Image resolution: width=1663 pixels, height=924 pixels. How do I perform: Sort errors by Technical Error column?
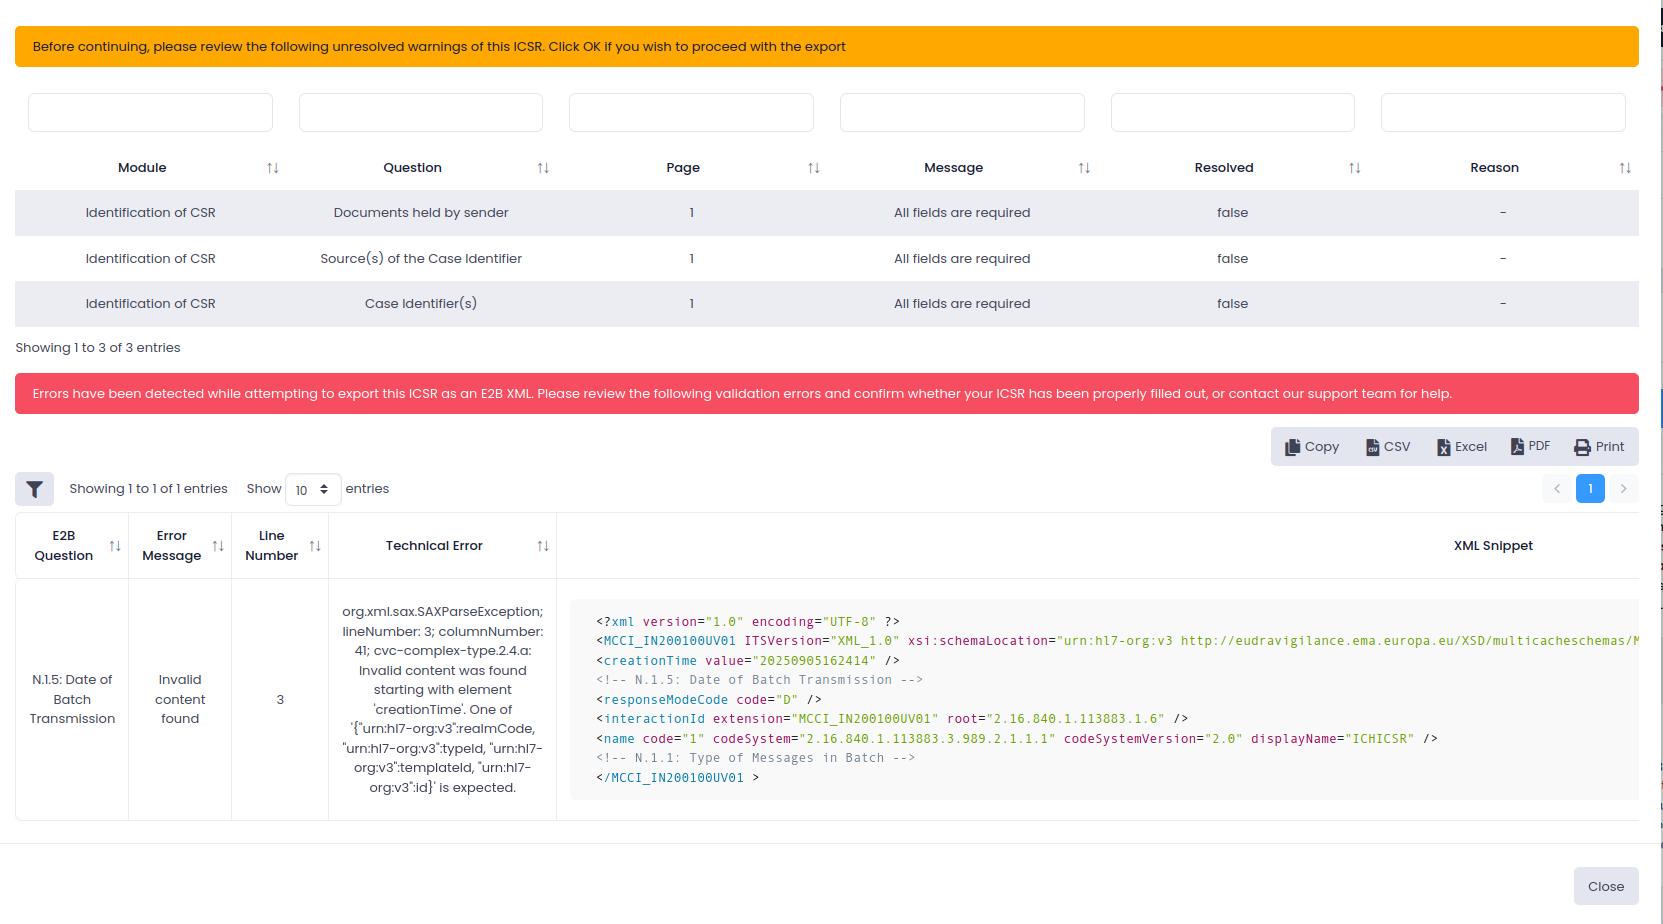click(x=542, y=546)
